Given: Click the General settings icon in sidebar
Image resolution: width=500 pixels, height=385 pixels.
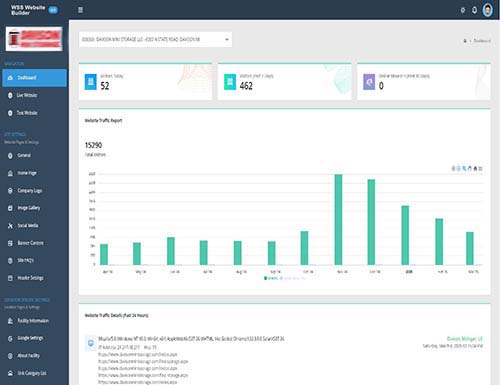Looking at the screenshot, I should point(10,156).
